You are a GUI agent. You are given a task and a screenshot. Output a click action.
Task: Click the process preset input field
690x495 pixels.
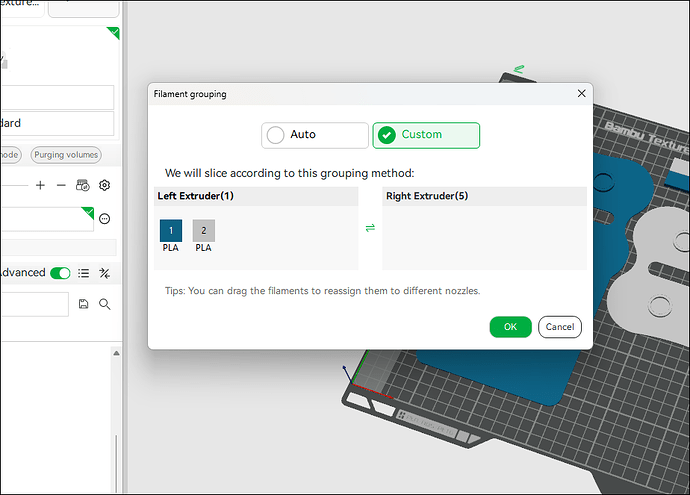click(x=34, y=304)
